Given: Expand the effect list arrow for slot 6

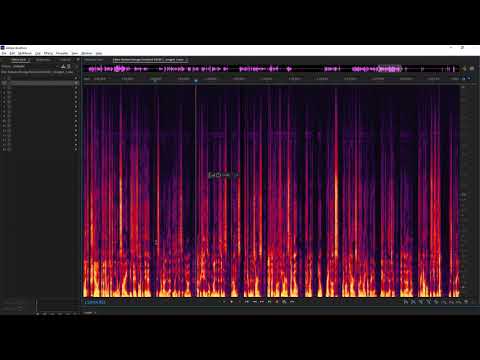Looking at the screenshot, I should coord(76,102).
